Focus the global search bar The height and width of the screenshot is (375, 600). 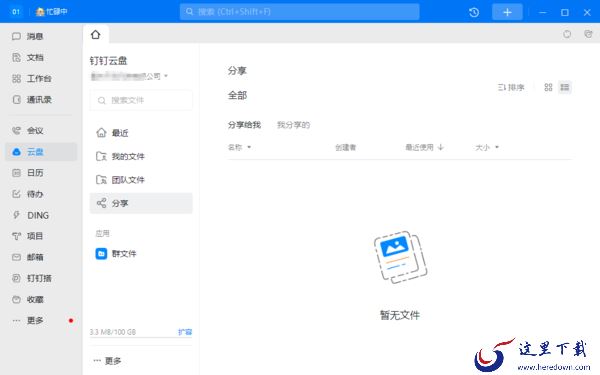pos(300,12)
